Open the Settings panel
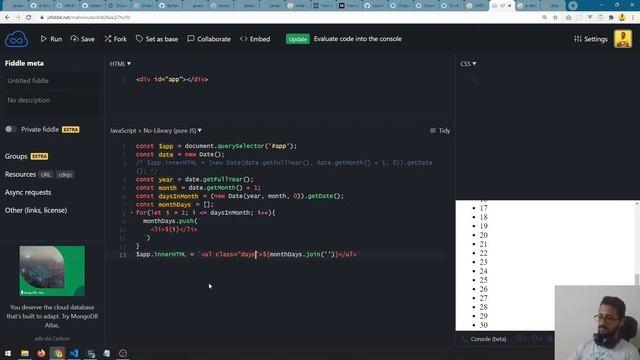The width and height of the screenshot is (640, 360). [x=591, y=39]
